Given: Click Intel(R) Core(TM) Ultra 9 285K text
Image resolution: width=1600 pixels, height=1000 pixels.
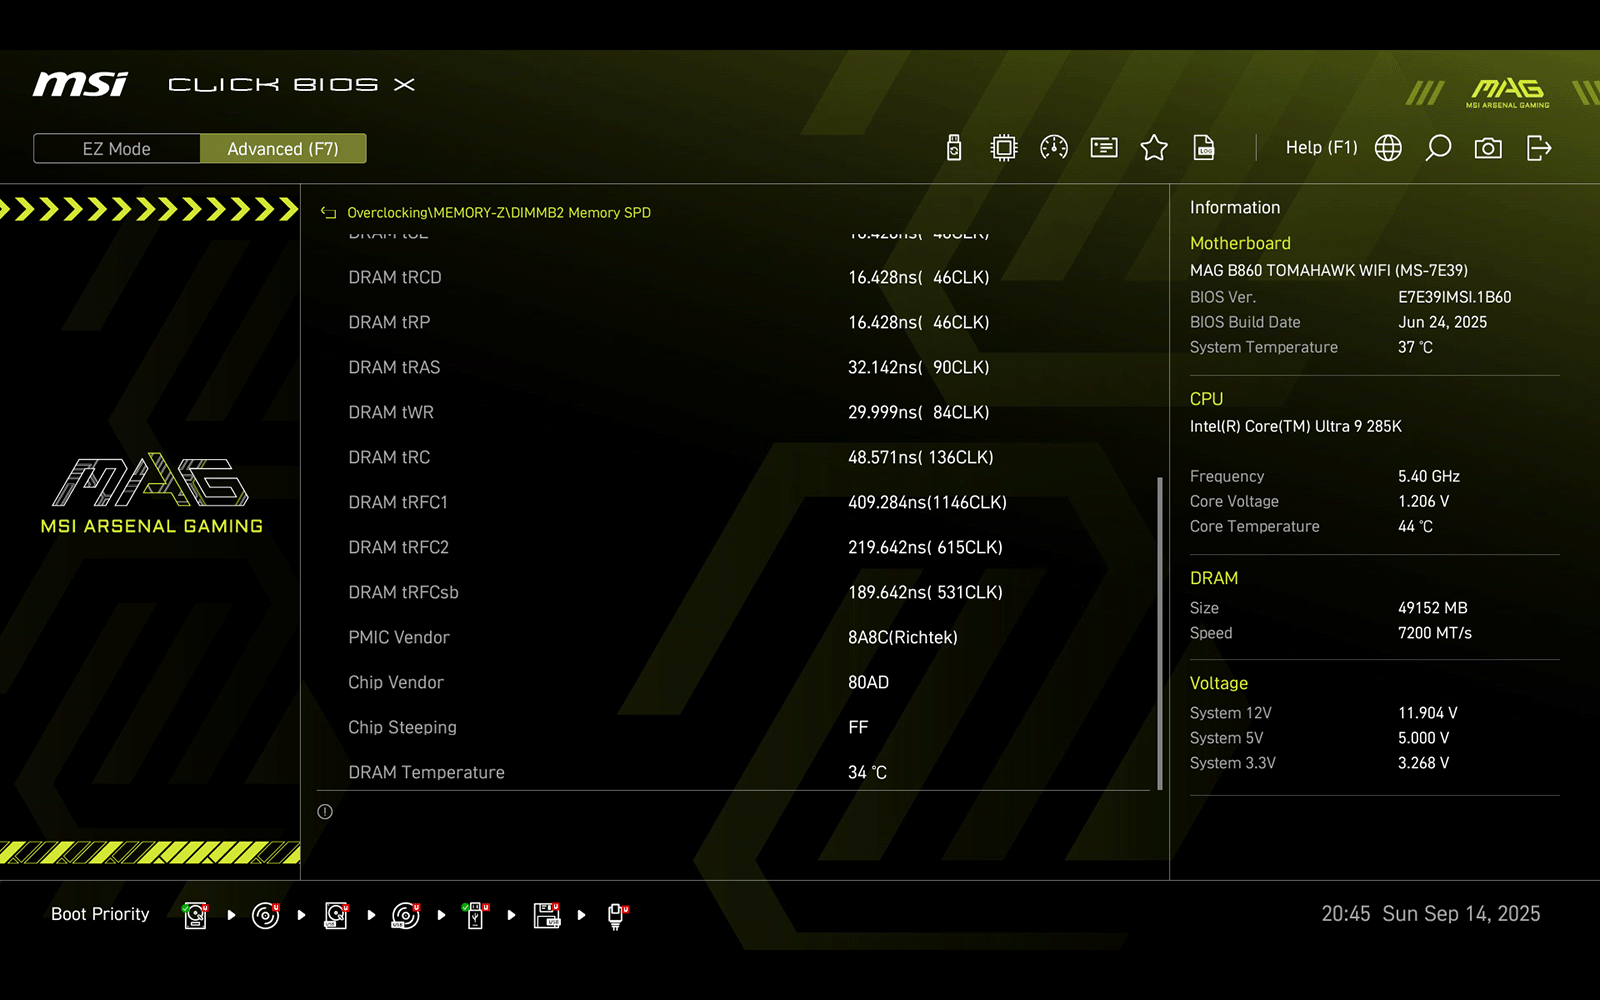Looking at the screenshot, I should 1296,426.
